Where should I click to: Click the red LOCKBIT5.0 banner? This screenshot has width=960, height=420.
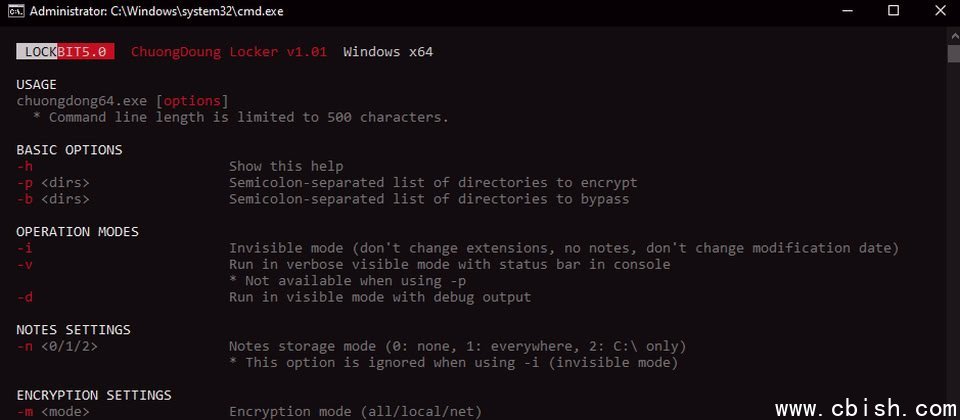click(x=66, y=51)
